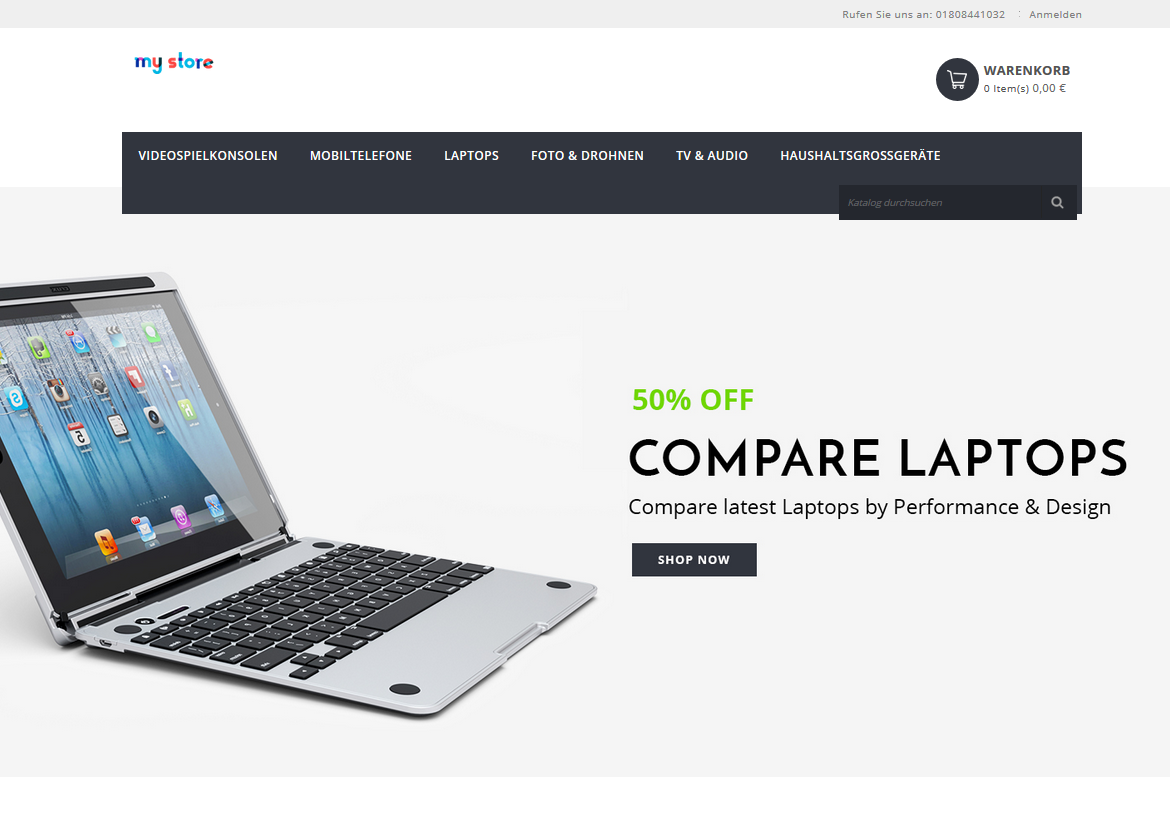
Task: Open the Mobiltelefone category
Action: [x=360, y=155]
